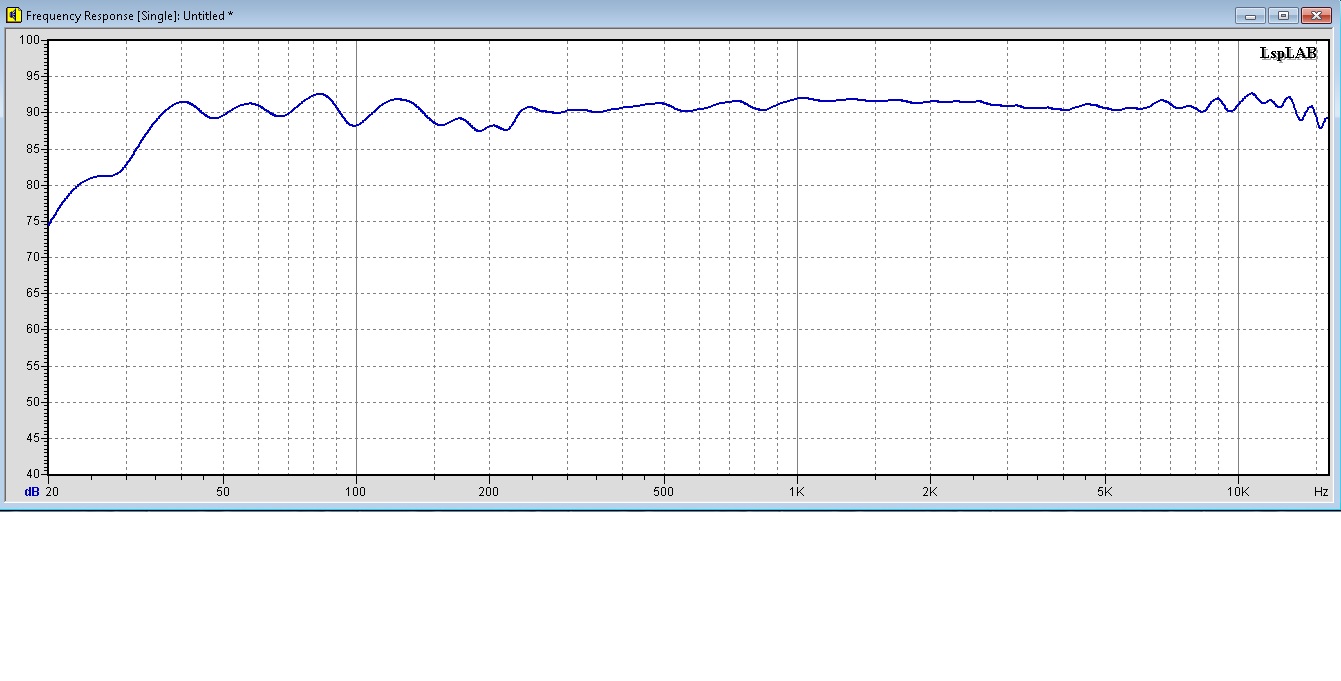The height and width of the screenshot is (681, 1341).
Task: Click the '1K' frequency axis label
Action: (x=797, y=492)
